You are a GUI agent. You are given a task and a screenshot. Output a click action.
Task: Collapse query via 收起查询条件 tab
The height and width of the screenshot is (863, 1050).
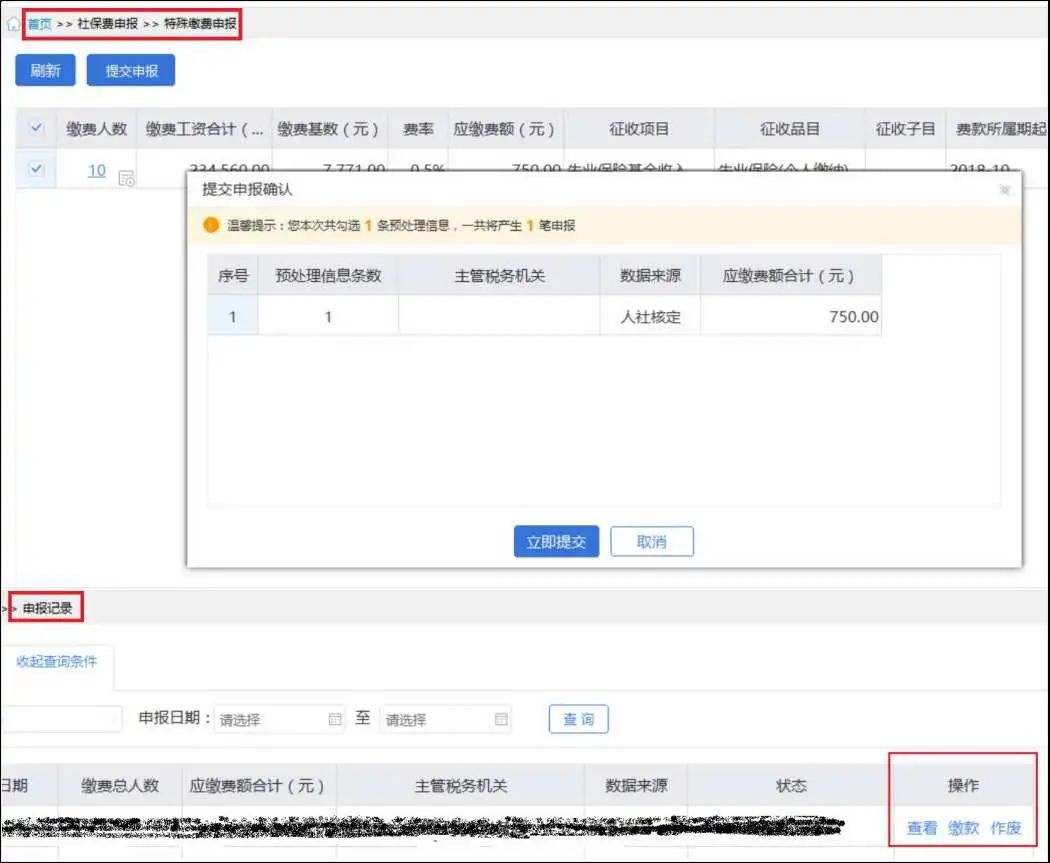(x=57, y=661)
